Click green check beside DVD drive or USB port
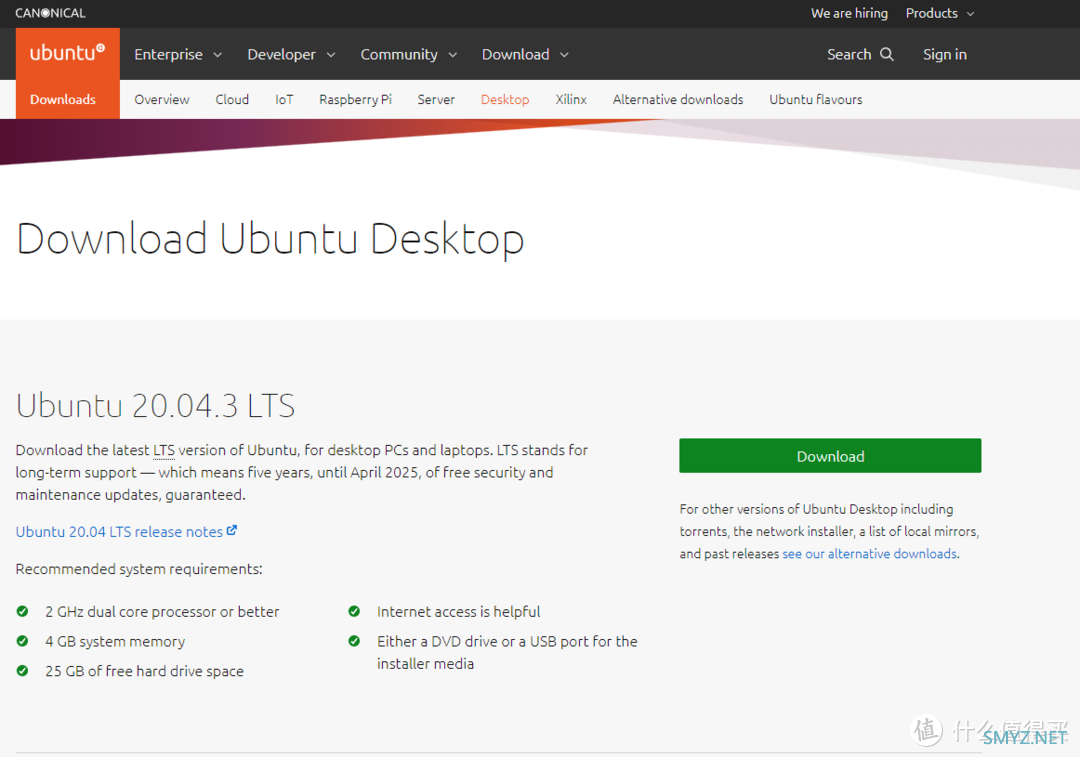 click(354, 641)
